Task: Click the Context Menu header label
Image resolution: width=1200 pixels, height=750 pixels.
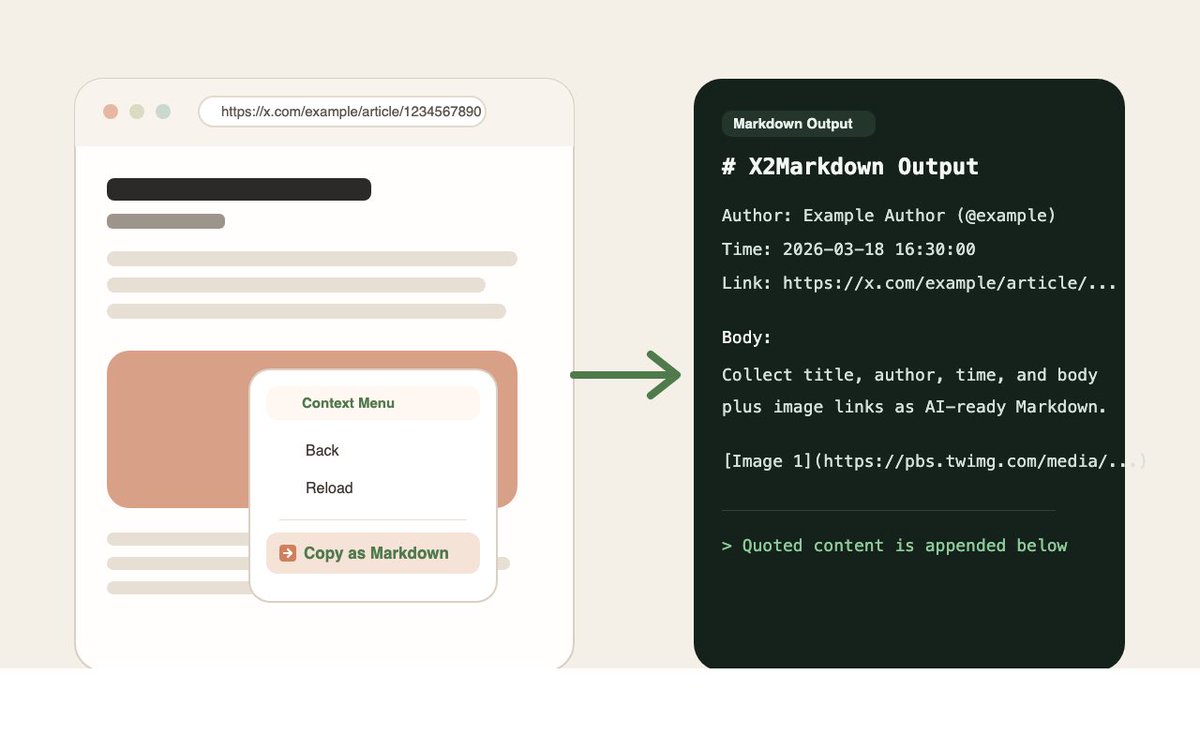Action: click(x=348, y=403)
